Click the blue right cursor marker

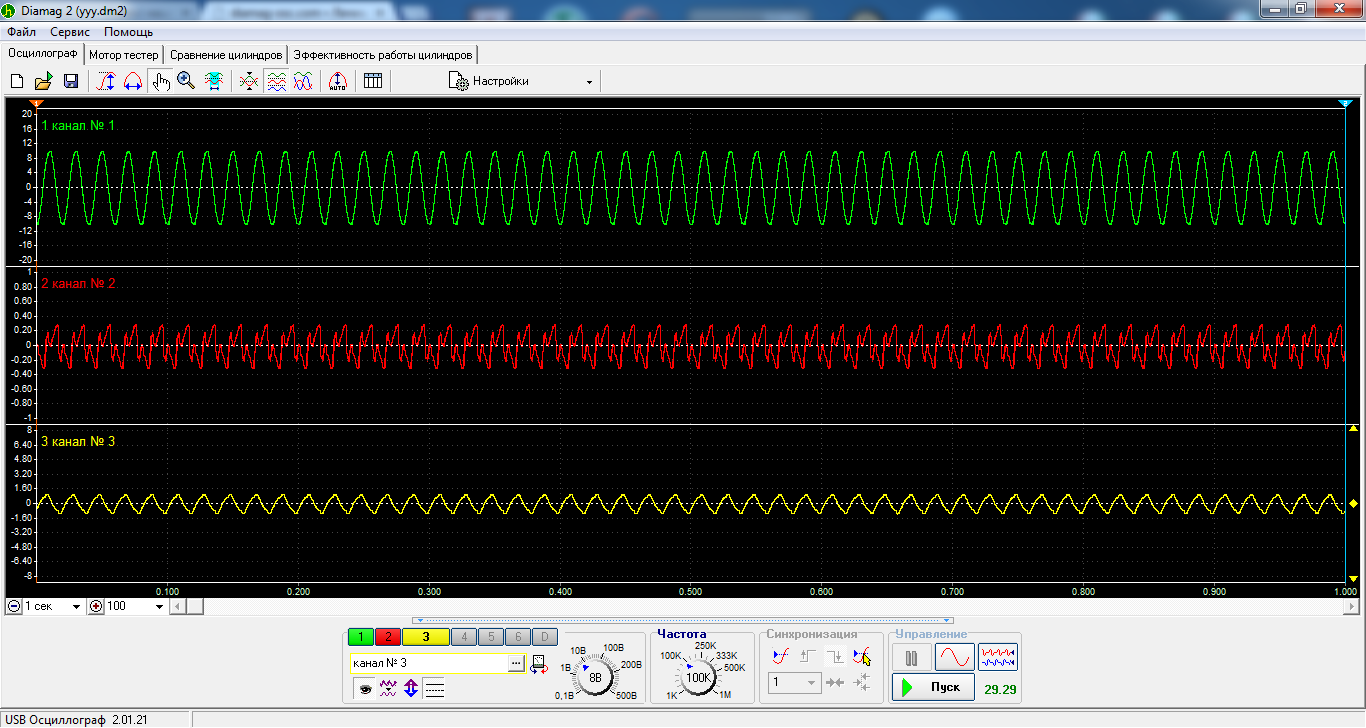[1345, 103]
